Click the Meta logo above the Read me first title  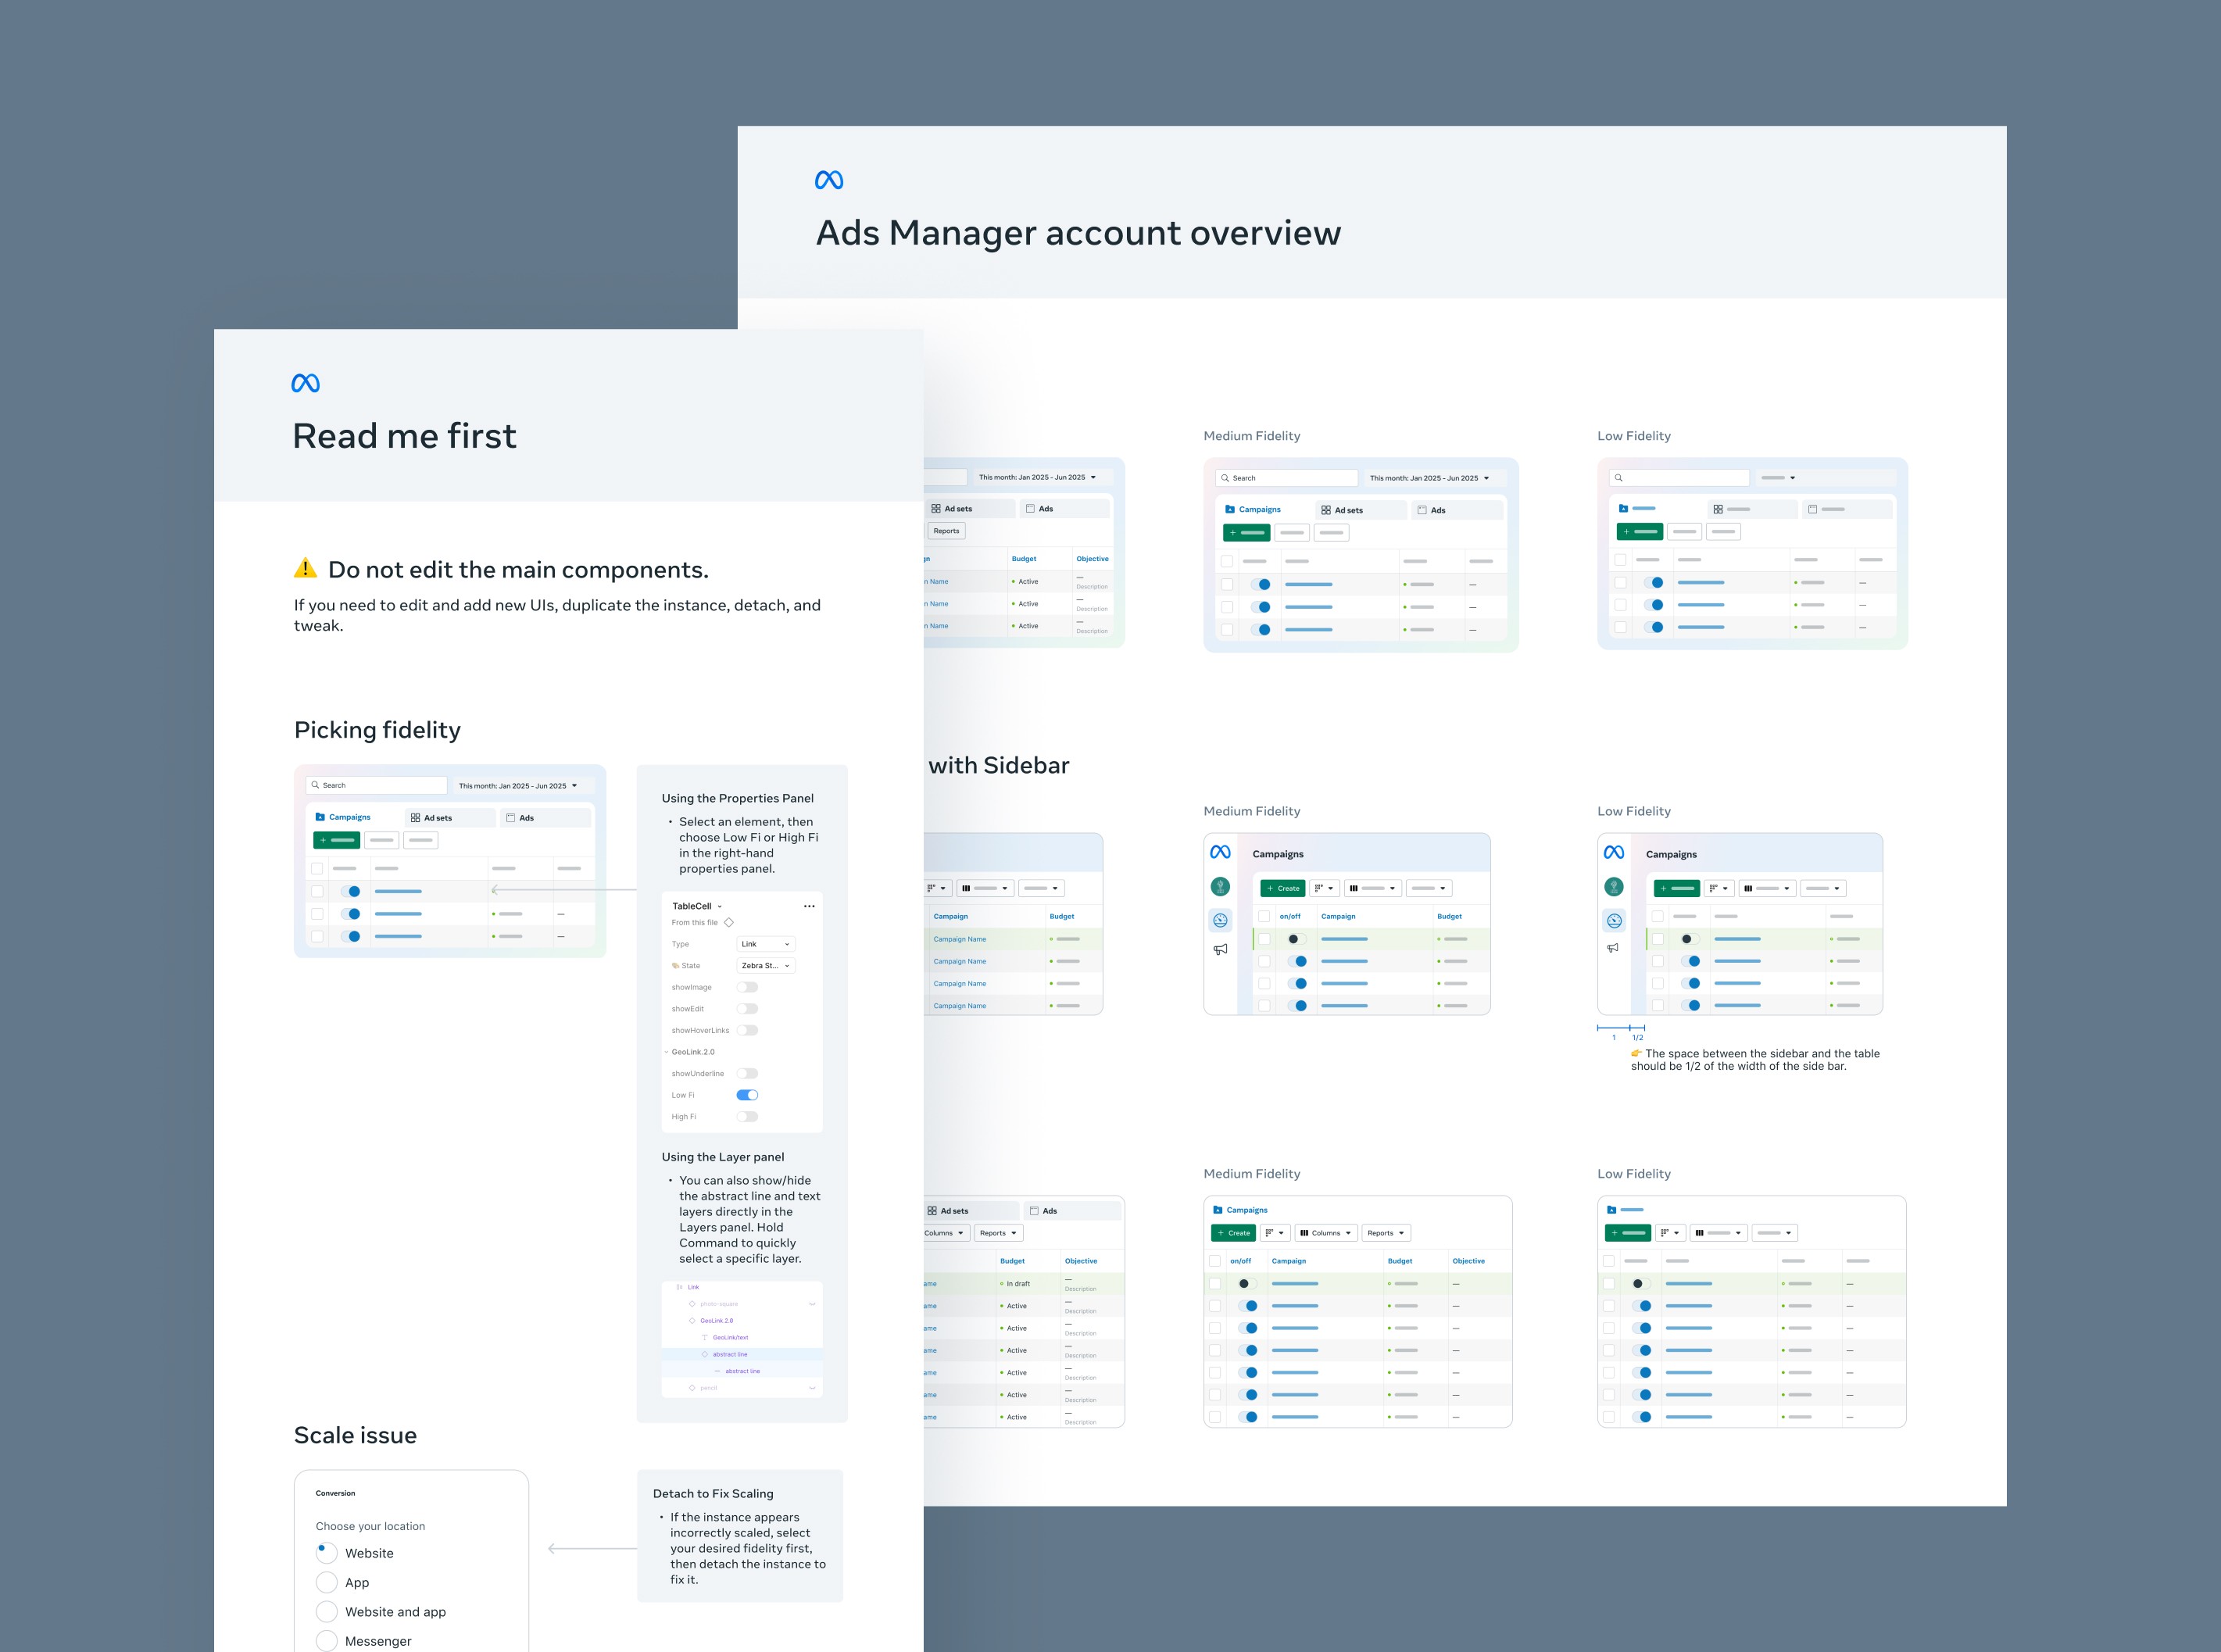pos(305,383)
